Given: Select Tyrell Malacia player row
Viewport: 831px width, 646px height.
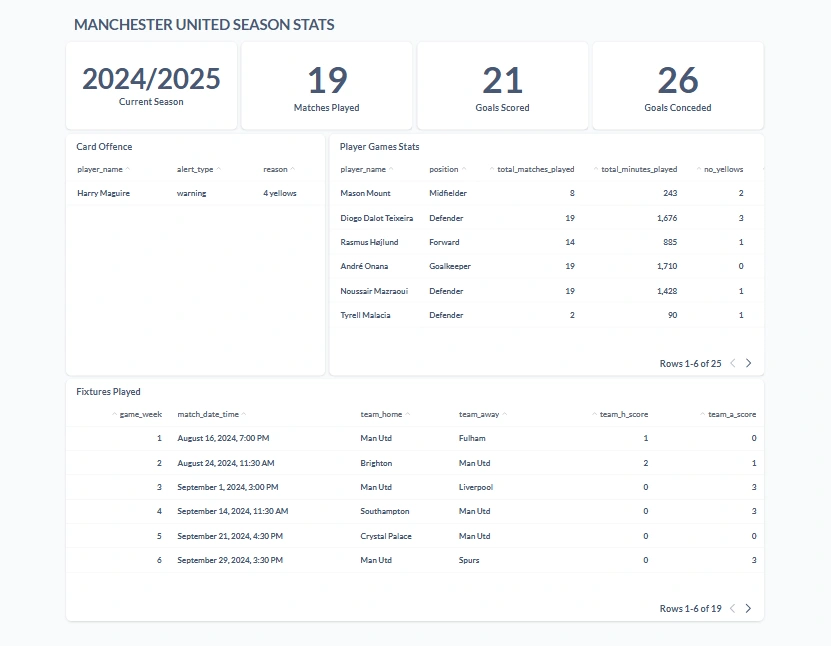Looking at the screenshot, I should click(546, 315).
